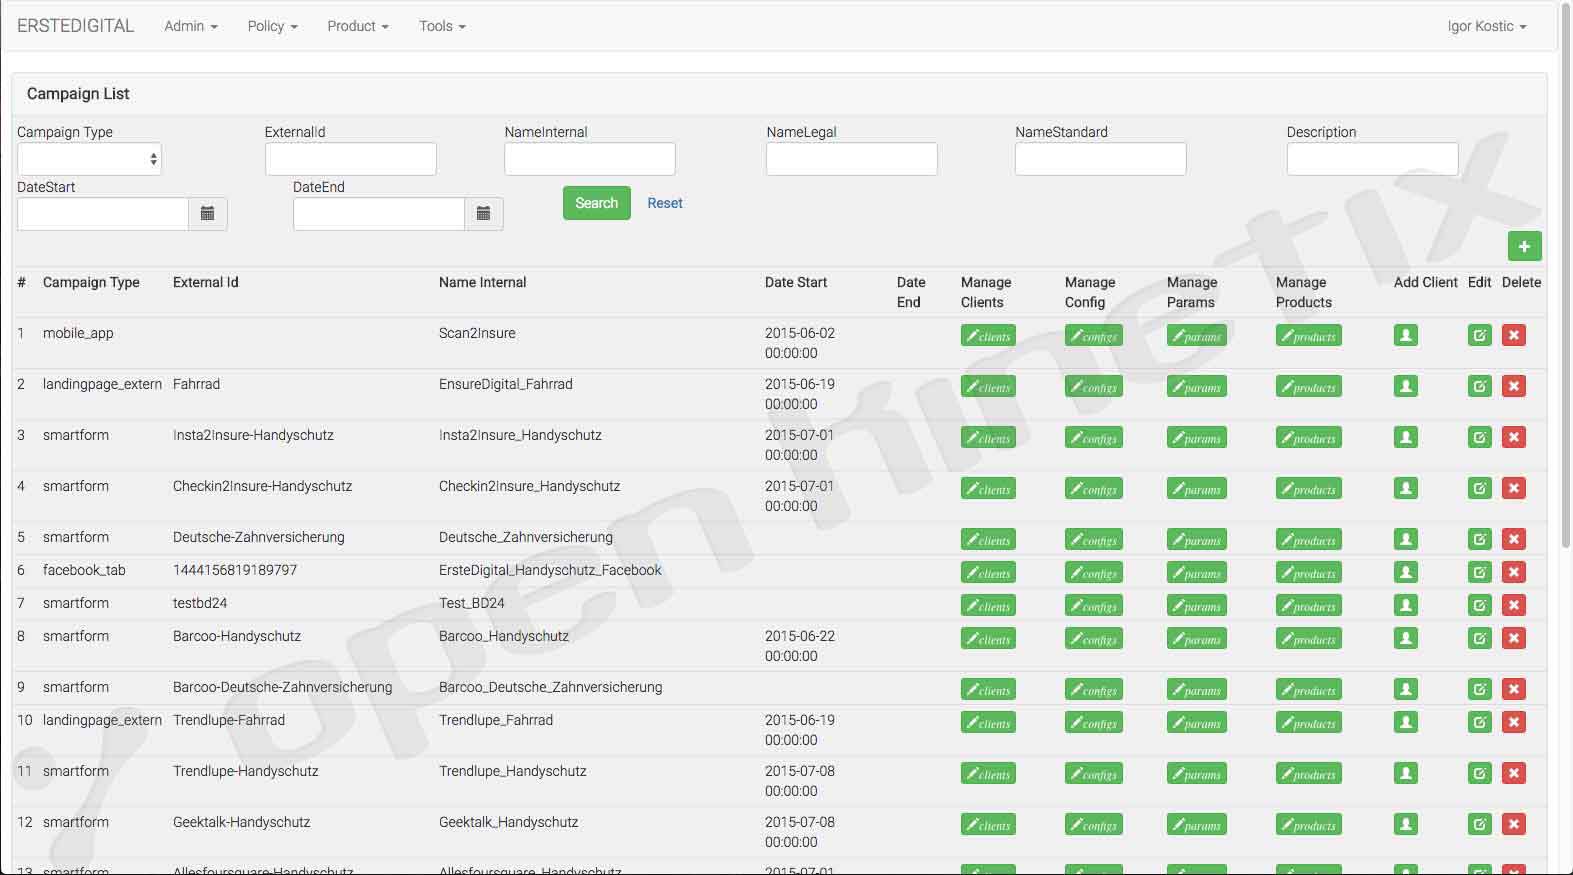Manage configs for ErsteDigital_Handyschutz_Facebook

click(1094, 573)
